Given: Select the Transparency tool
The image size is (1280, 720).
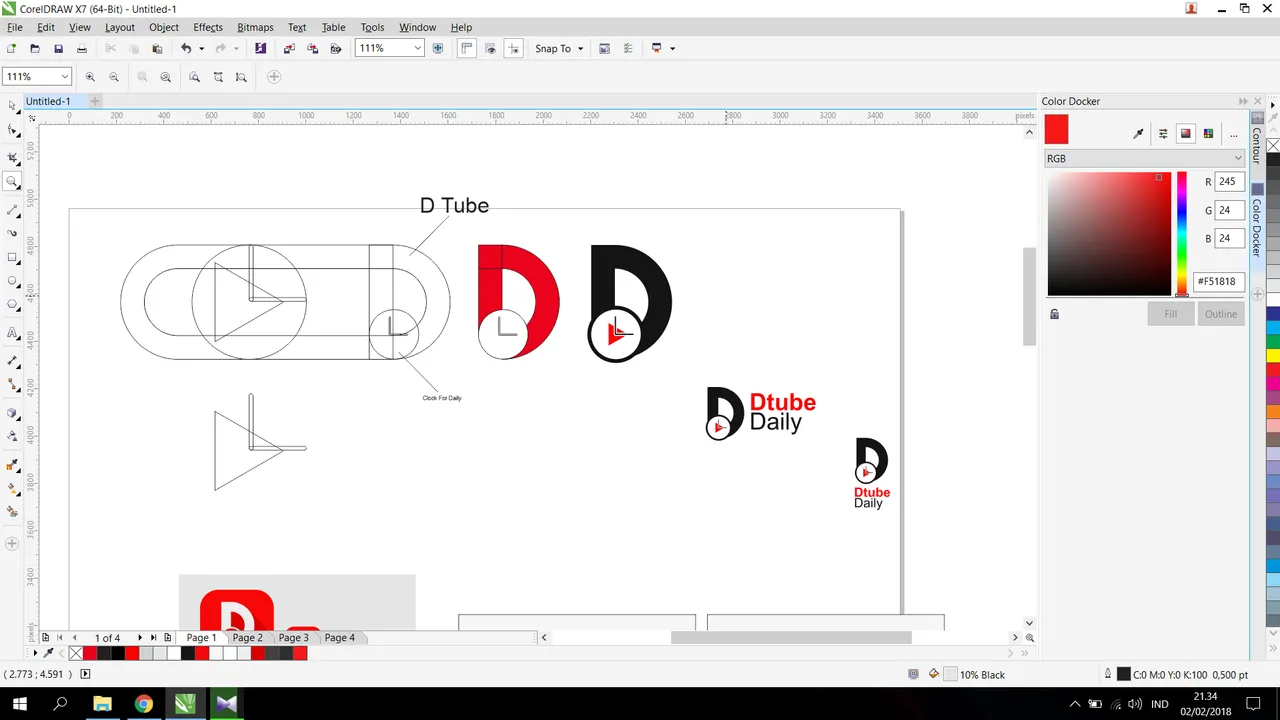Looking at the screenshot, I should (12, 437).
